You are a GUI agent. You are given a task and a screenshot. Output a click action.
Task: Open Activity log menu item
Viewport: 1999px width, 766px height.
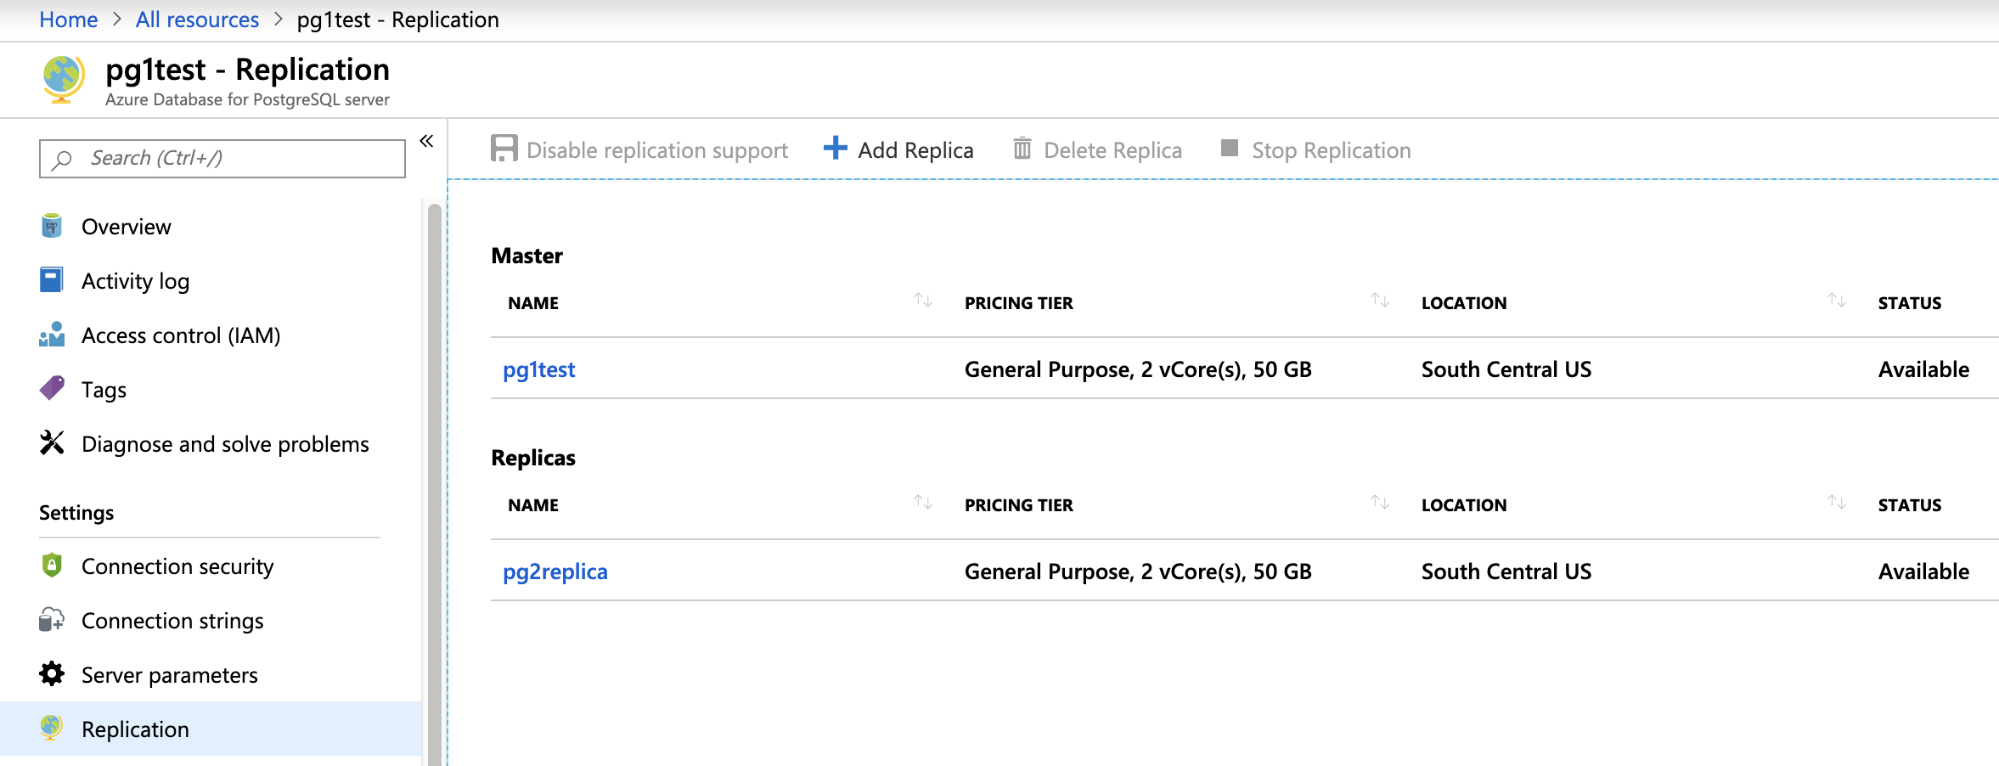(x=135, y=281)
